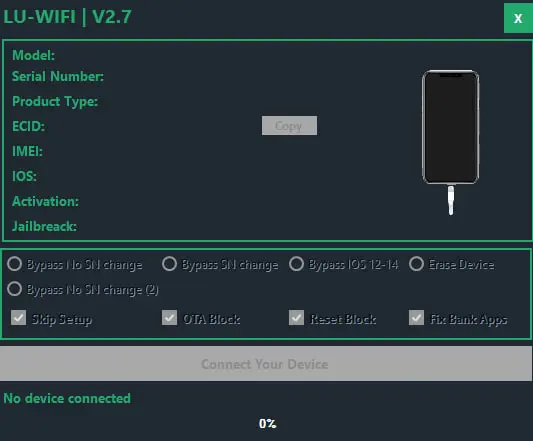Click the Activation status label

tap(45, 201)
